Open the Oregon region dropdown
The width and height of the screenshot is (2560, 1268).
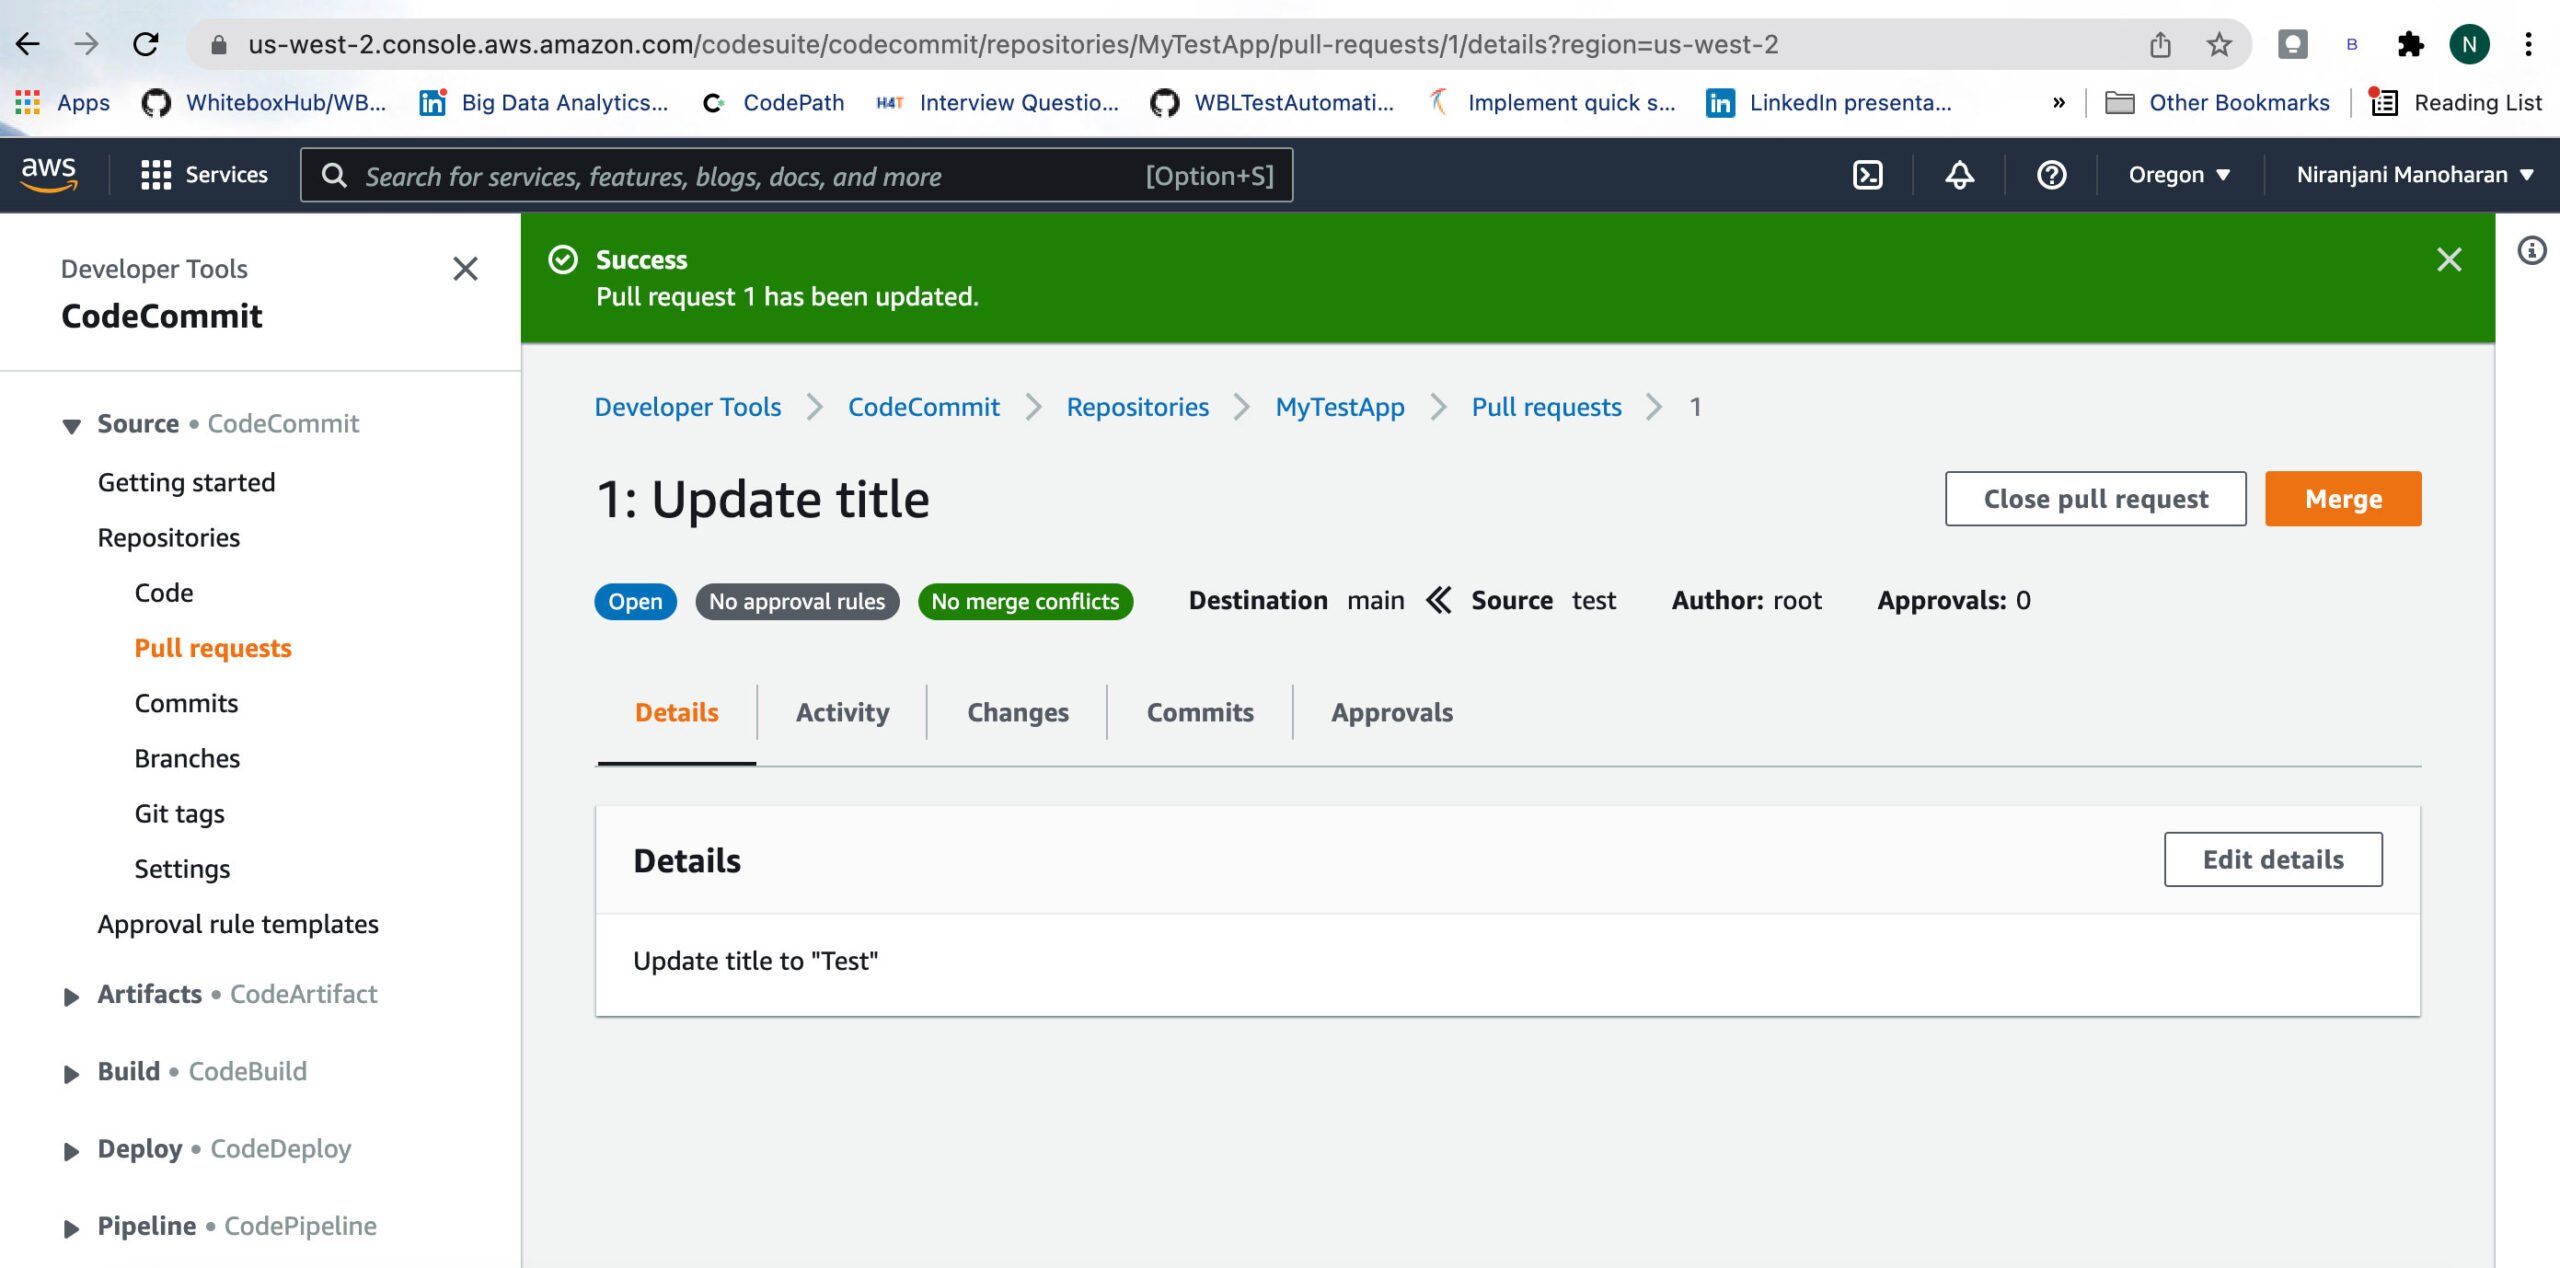(2179, 175)
